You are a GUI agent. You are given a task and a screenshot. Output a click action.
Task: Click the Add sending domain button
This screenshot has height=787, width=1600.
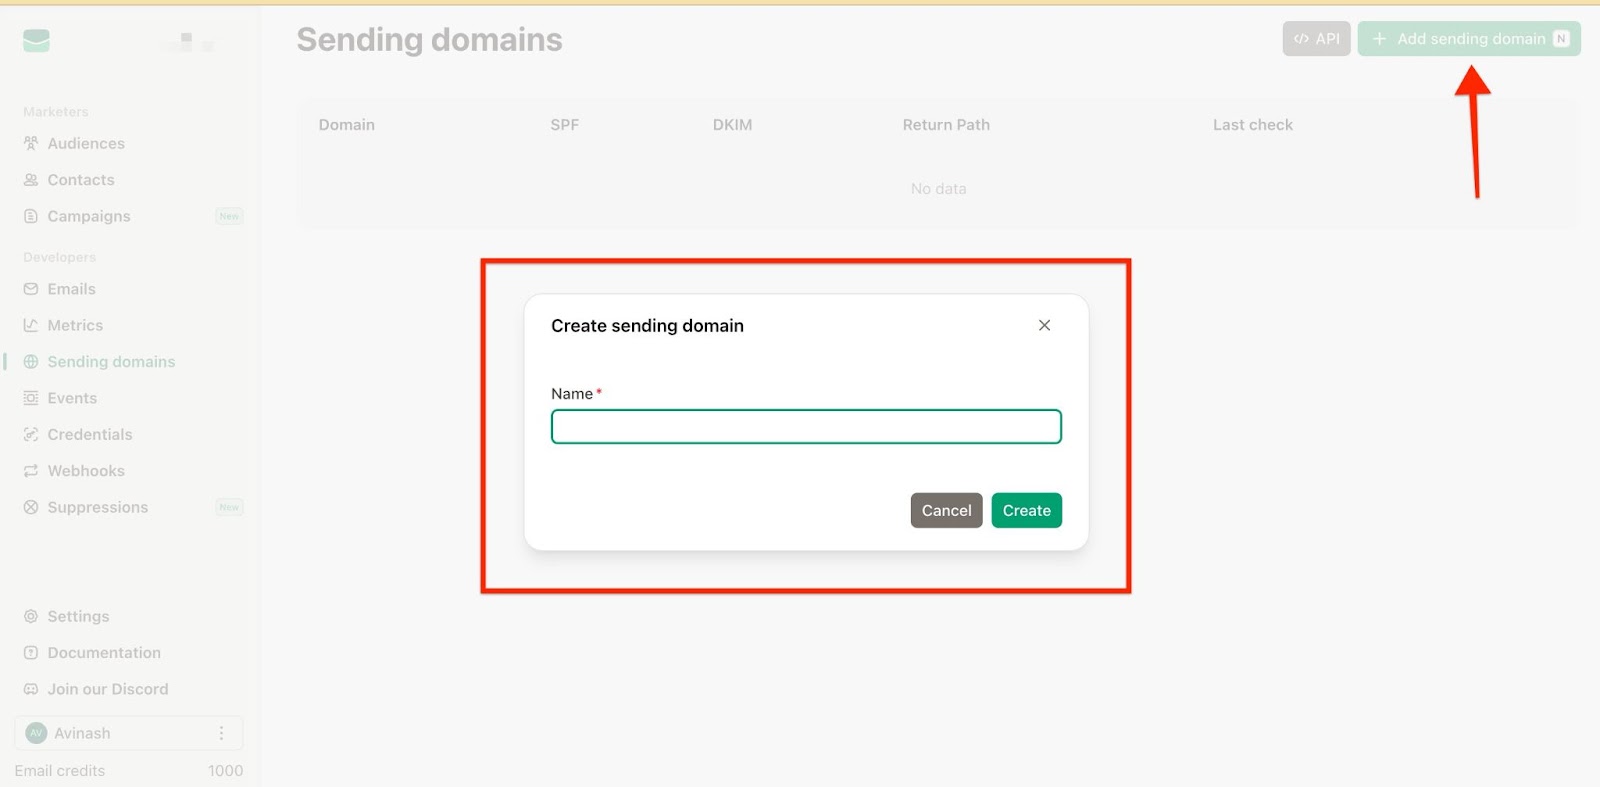[x=1468, y=39]
